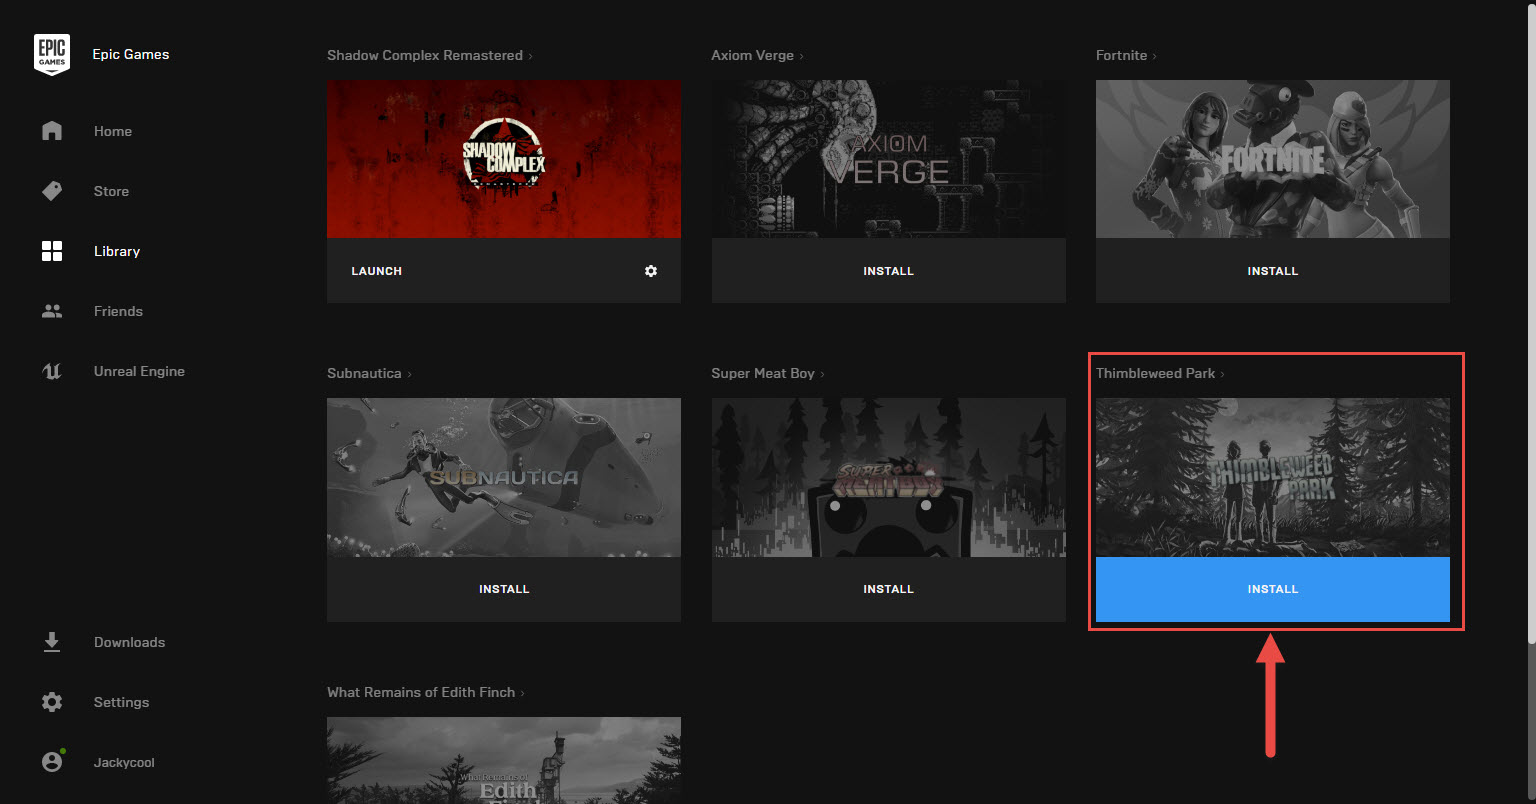Click the Friends people icon
The image size is (1536, 804).
52,311
